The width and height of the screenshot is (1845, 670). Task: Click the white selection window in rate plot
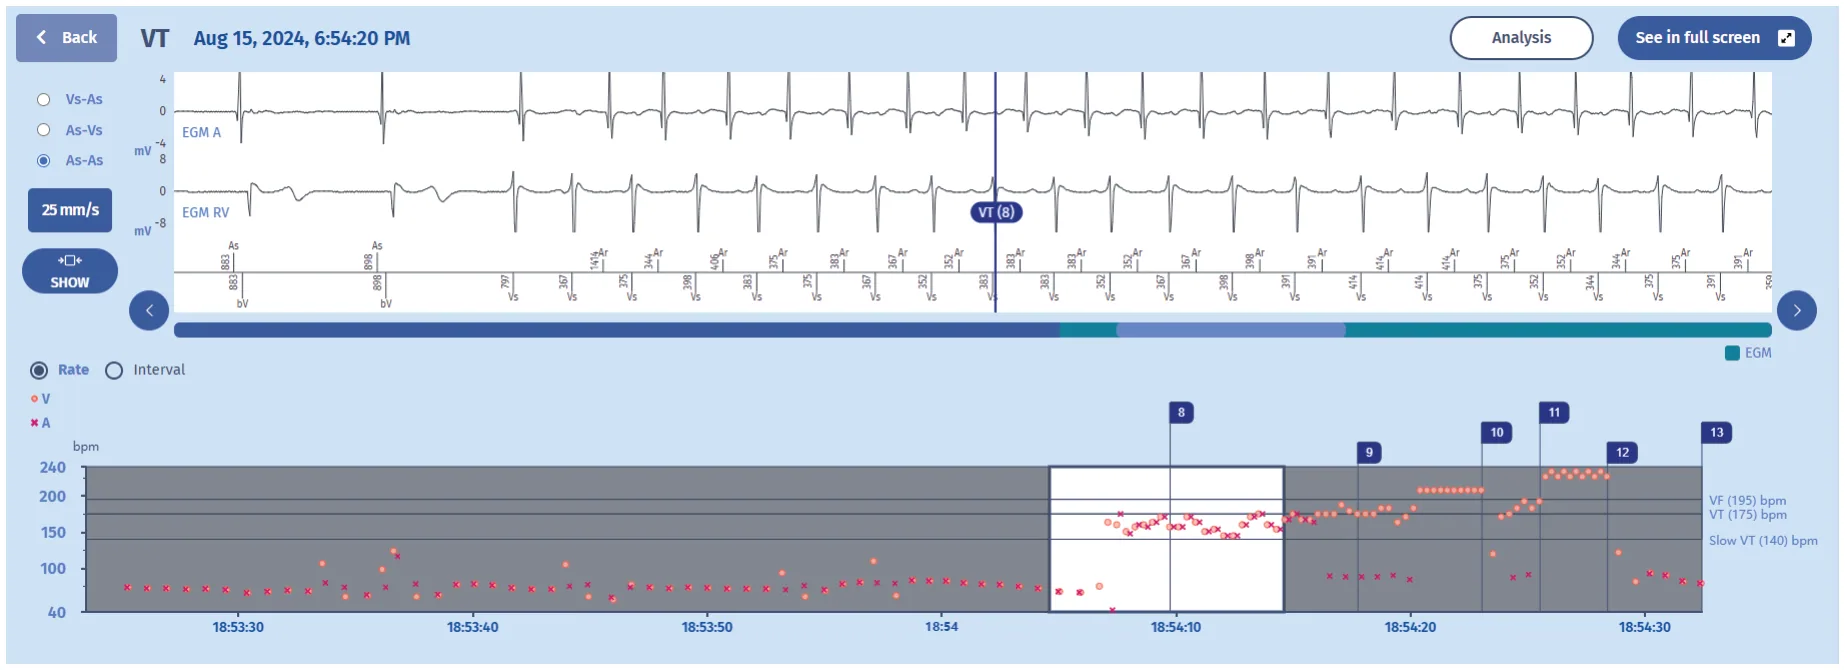pos(1166,538)
